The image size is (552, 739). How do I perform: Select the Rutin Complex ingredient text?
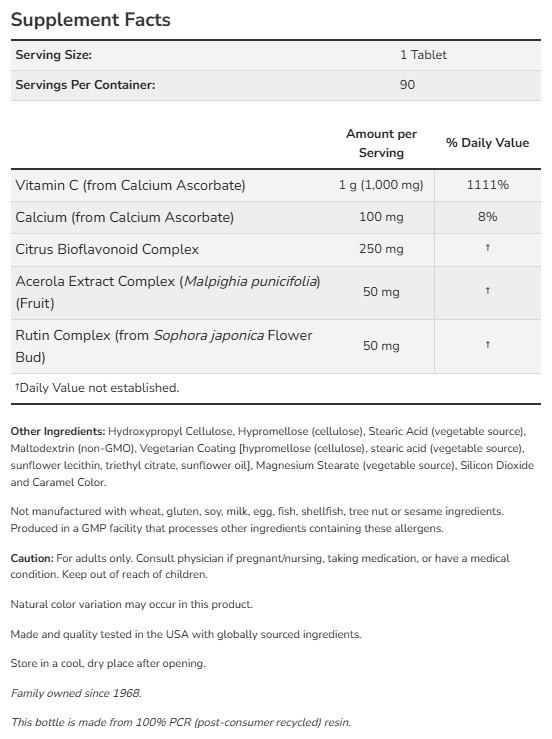[164, 346]
